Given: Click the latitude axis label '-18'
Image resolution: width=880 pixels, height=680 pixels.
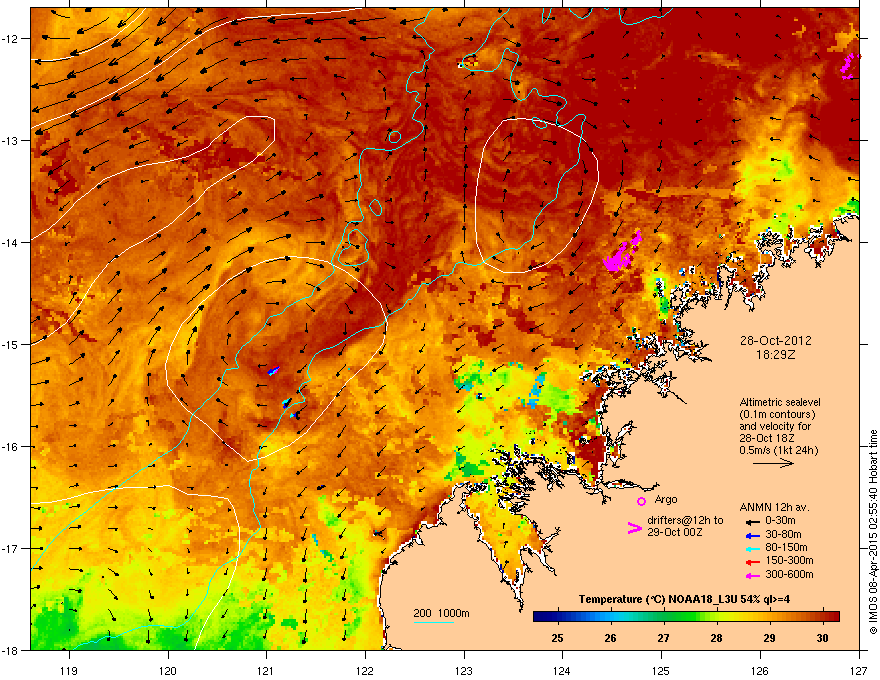Looking at the screenshot, I should [x=11, y=650].
